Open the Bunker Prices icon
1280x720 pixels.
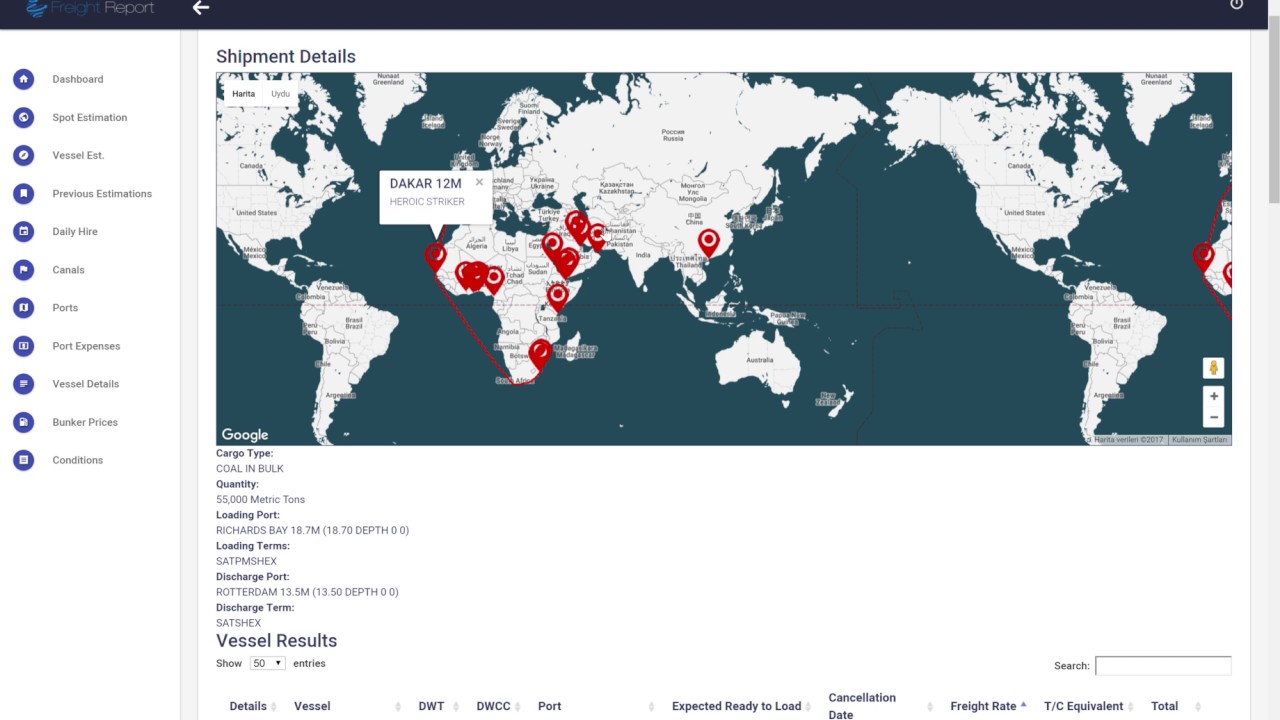(23, 422)
